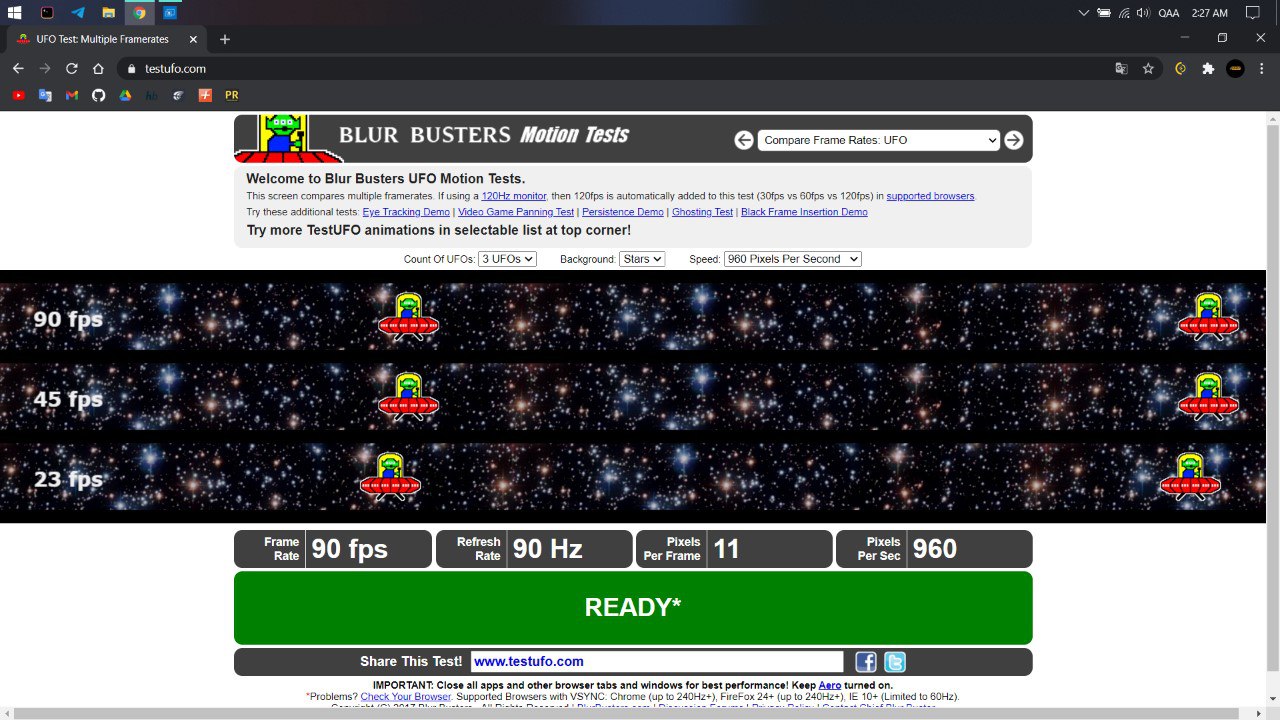Click the yellow extension icon in toolbar
This screenshot has height=720, width=1280.
tap(1181, 69)
